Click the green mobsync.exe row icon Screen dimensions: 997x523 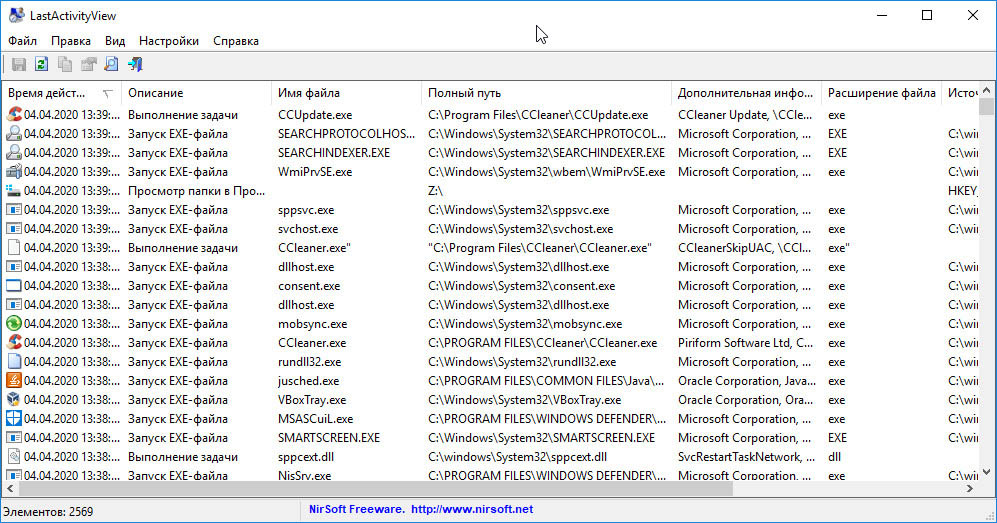click(14, 323)
